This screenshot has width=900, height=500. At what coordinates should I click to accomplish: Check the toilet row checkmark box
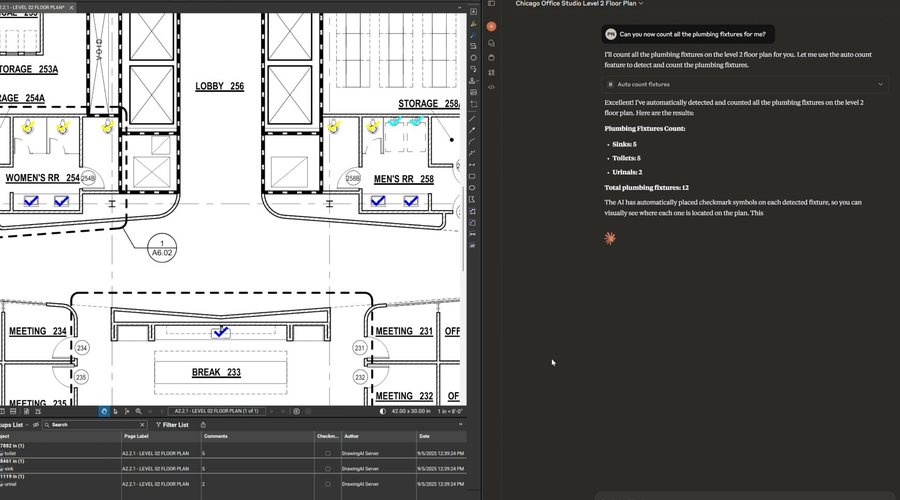tap(328, 454)
